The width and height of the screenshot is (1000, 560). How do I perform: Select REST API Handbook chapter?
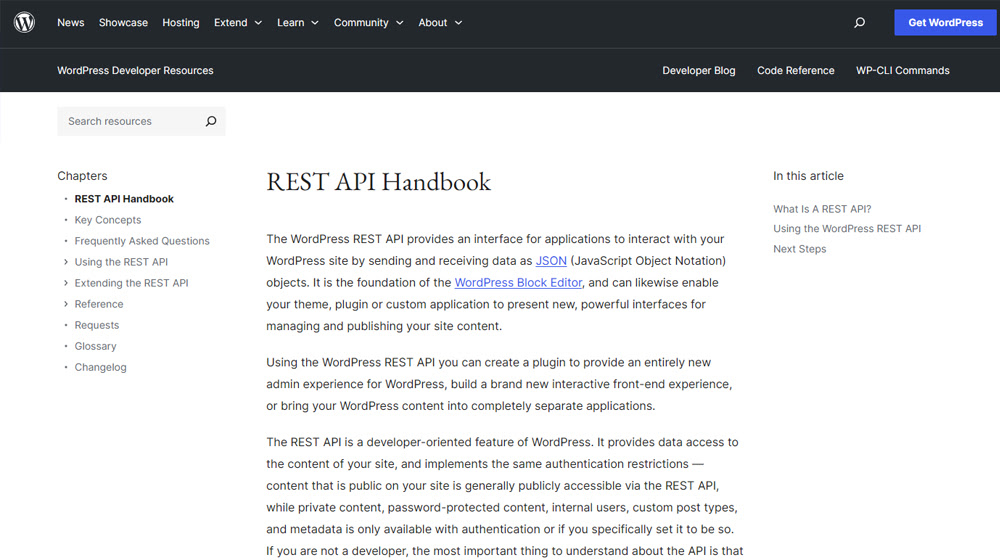pyautogui.click(x=124, y=199)
